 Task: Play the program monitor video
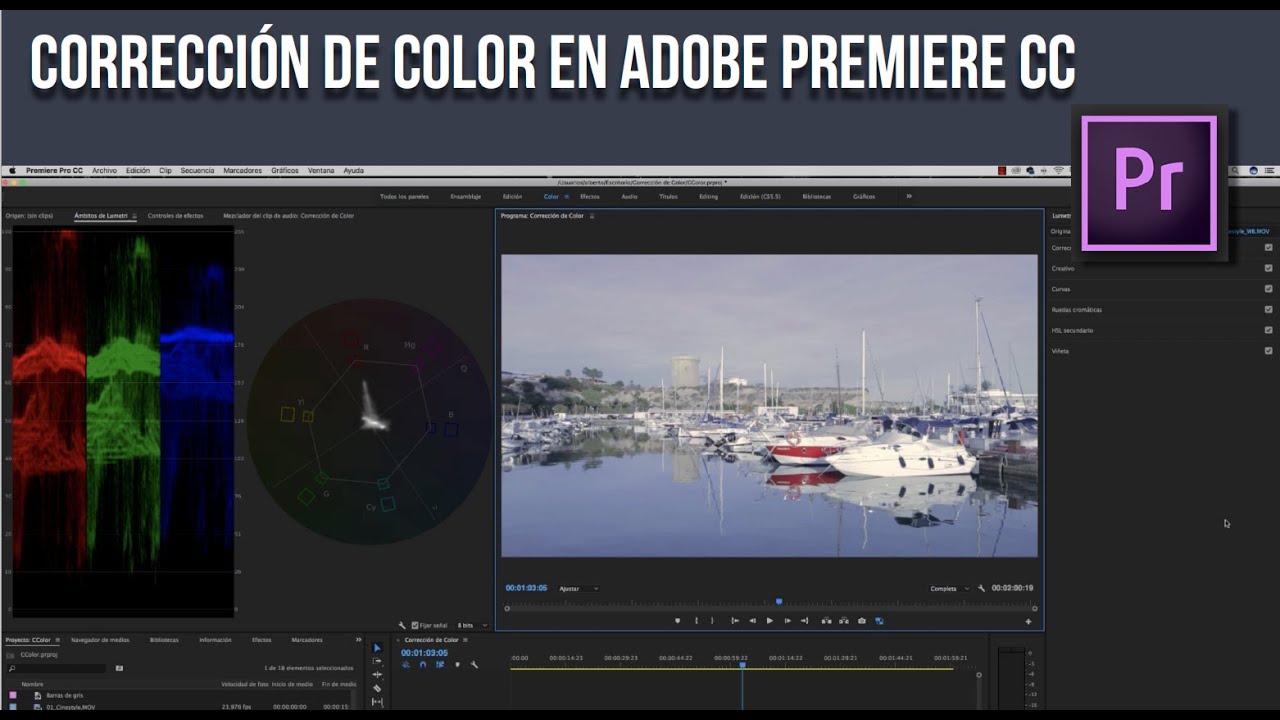pos(770,621)
